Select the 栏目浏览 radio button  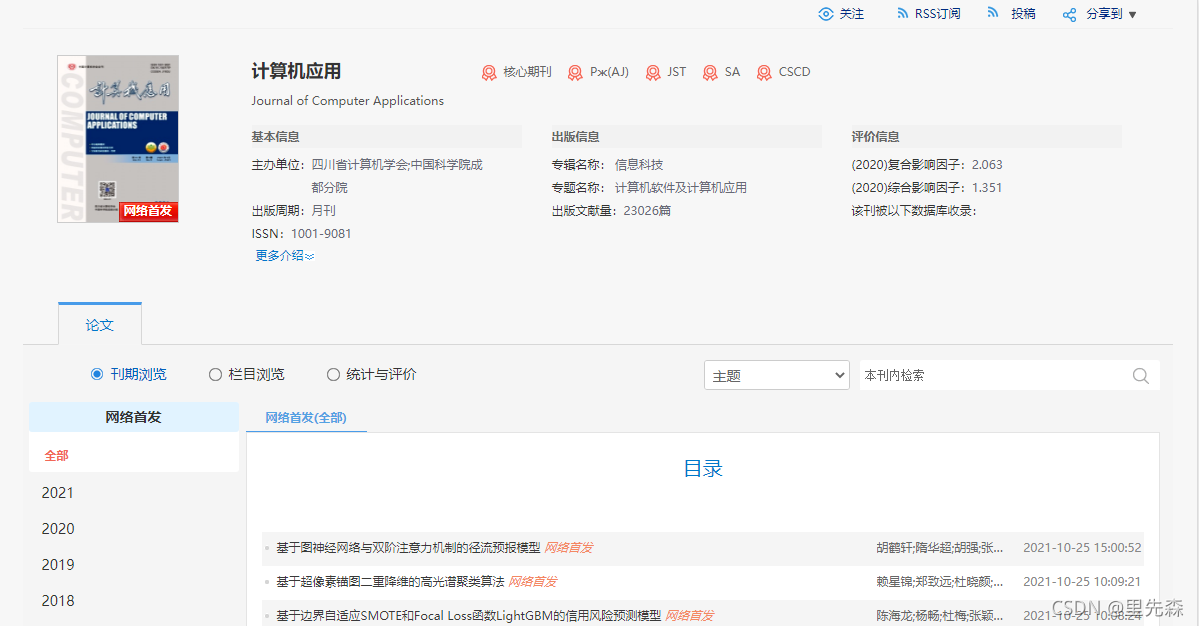(x=215, y=374)
